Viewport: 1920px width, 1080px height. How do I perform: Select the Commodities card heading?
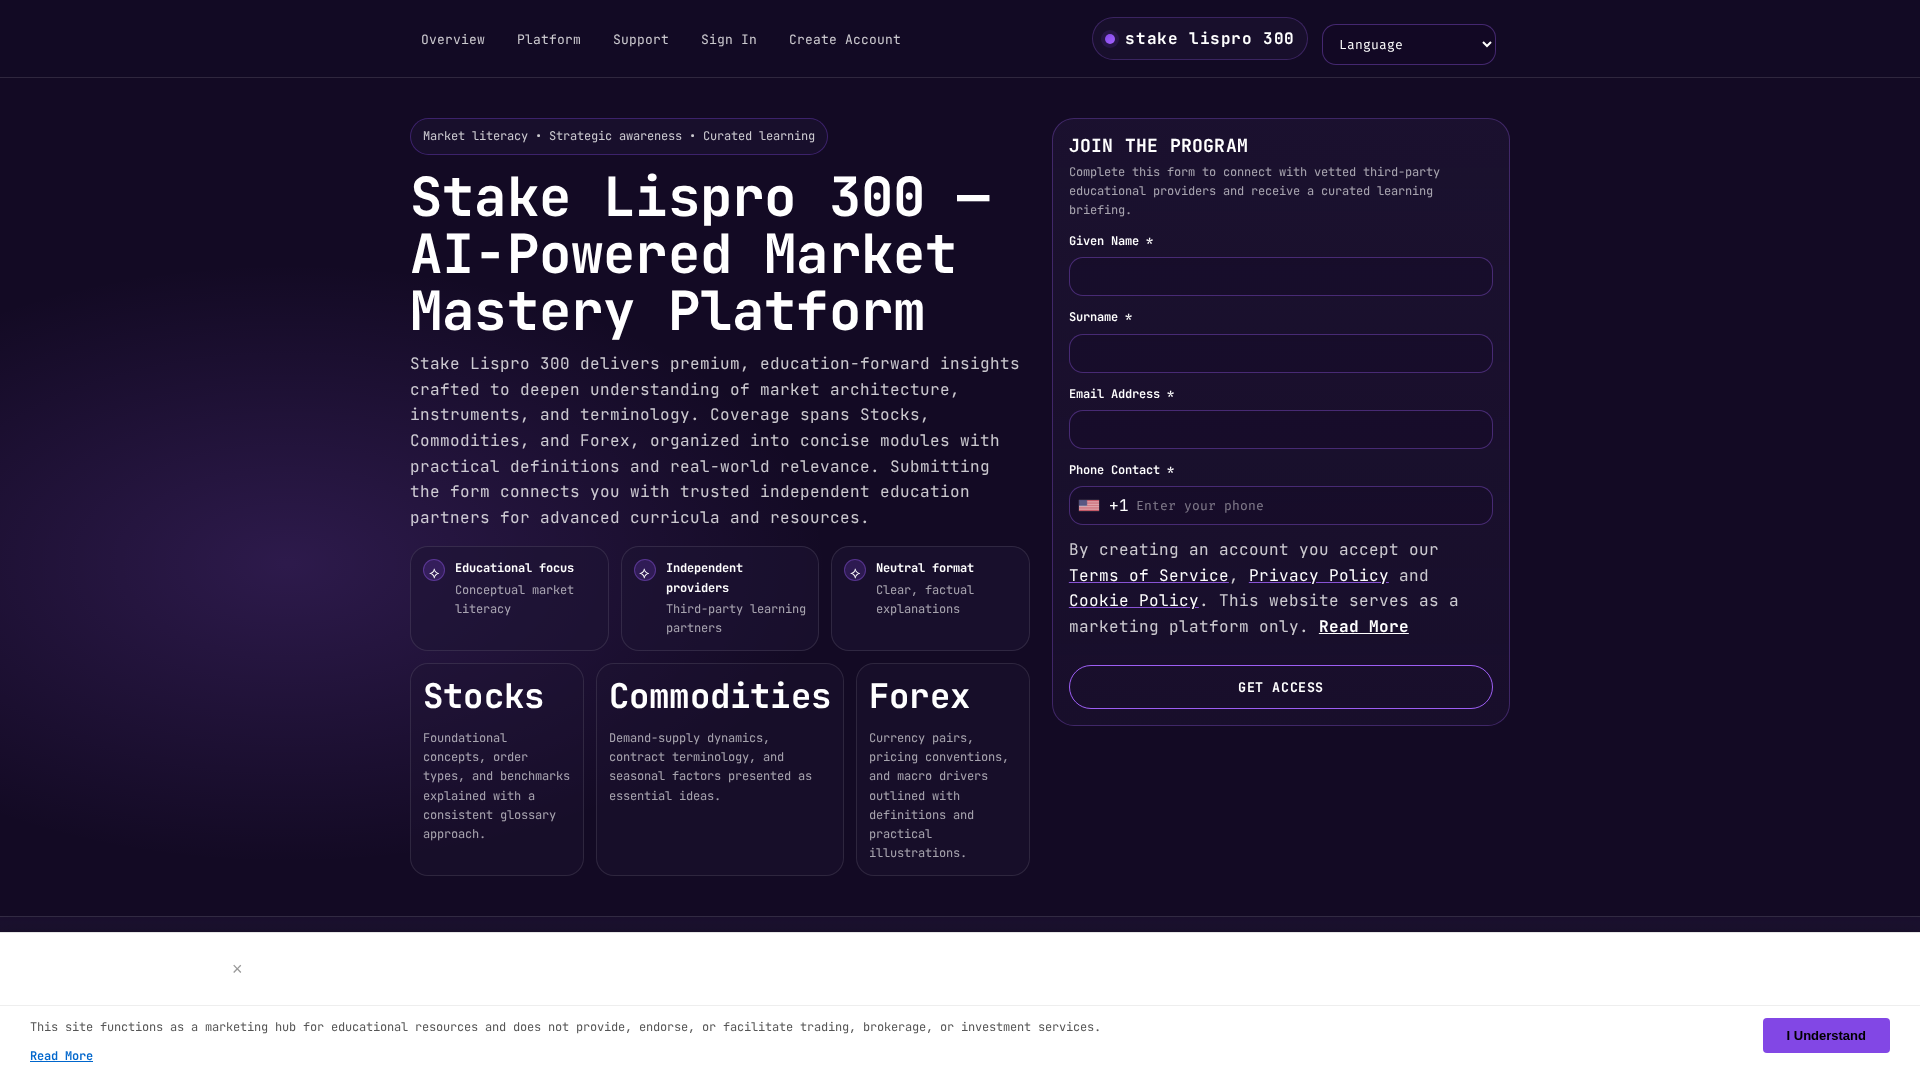[x=719, y=697]
